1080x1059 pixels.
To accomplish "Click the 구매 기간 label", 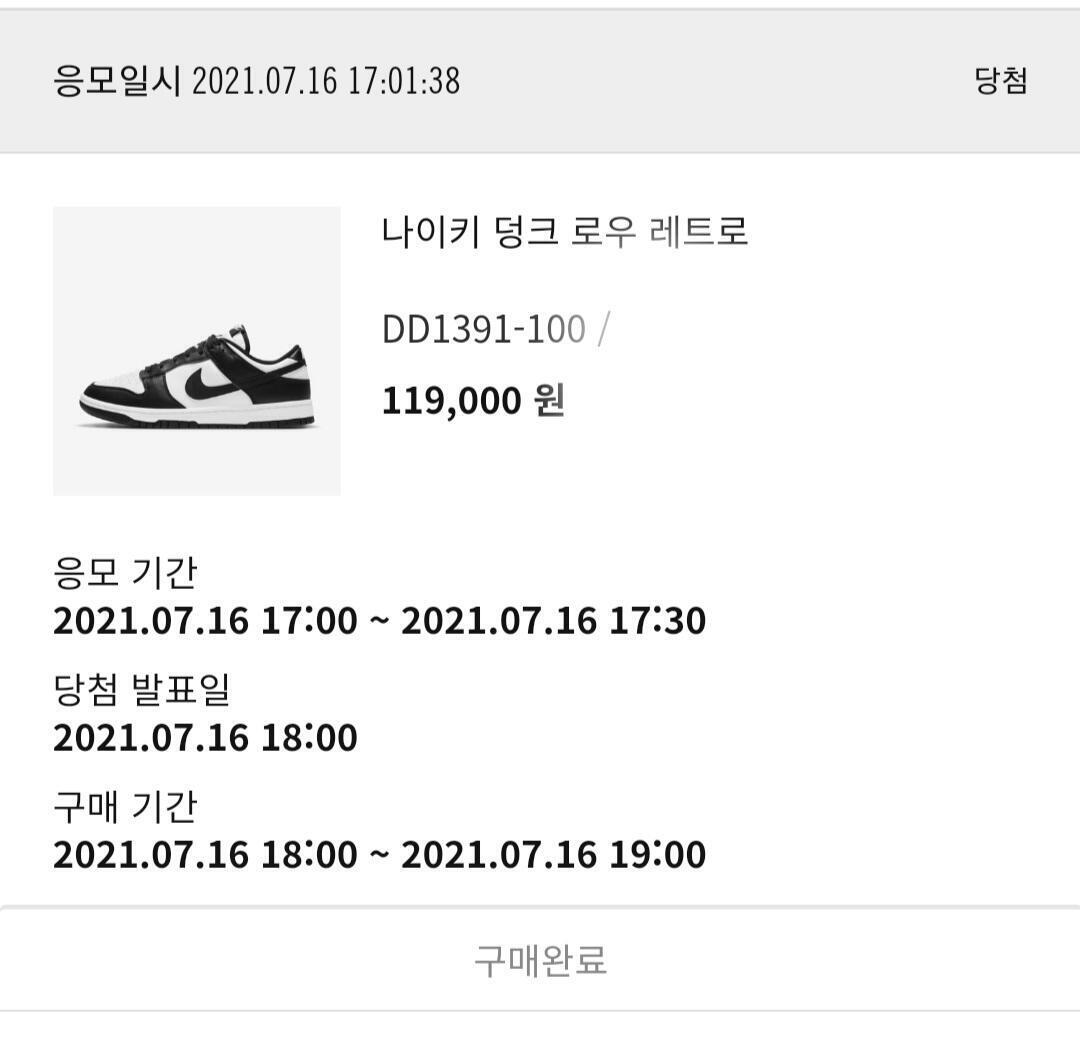I will click(125, 806).
